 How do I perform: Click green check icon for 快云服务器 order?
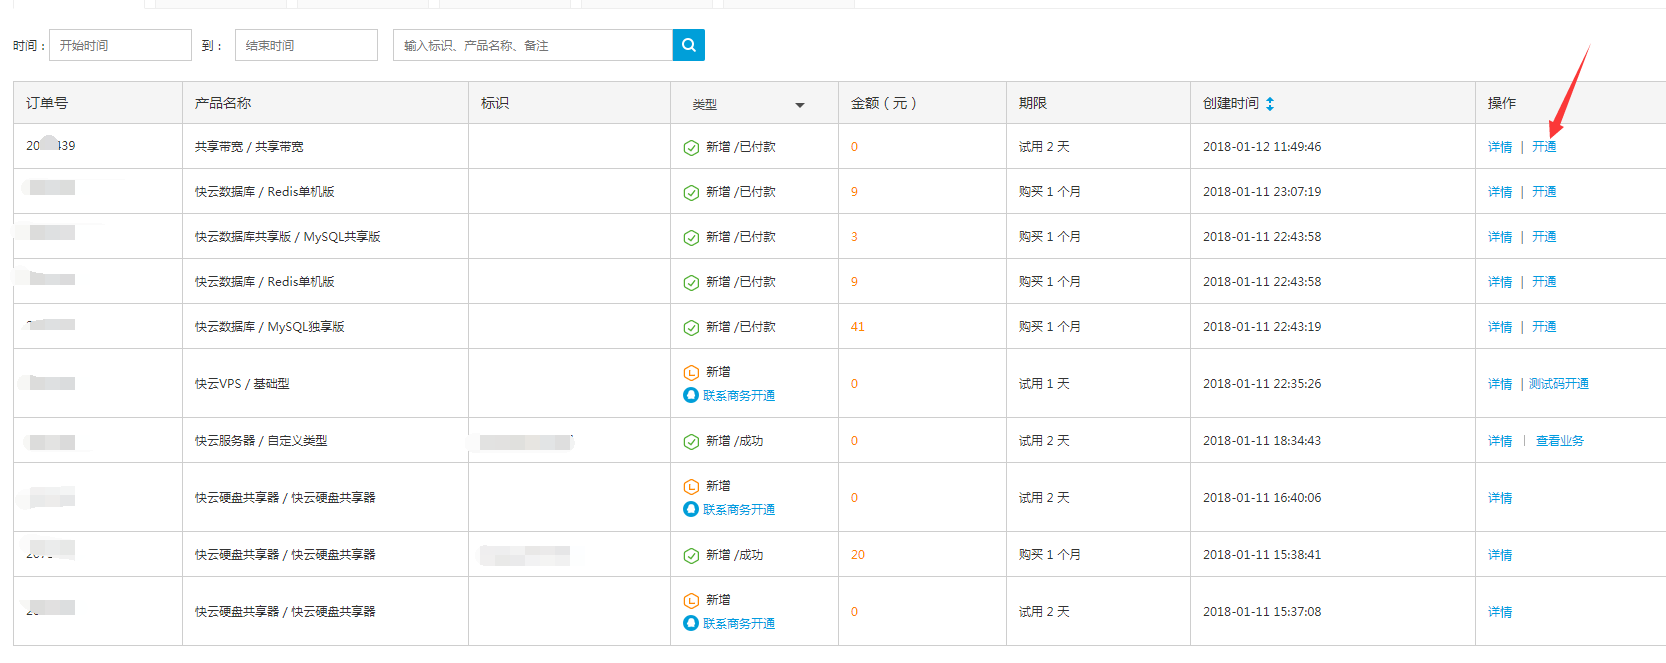[x=691, y=442]
